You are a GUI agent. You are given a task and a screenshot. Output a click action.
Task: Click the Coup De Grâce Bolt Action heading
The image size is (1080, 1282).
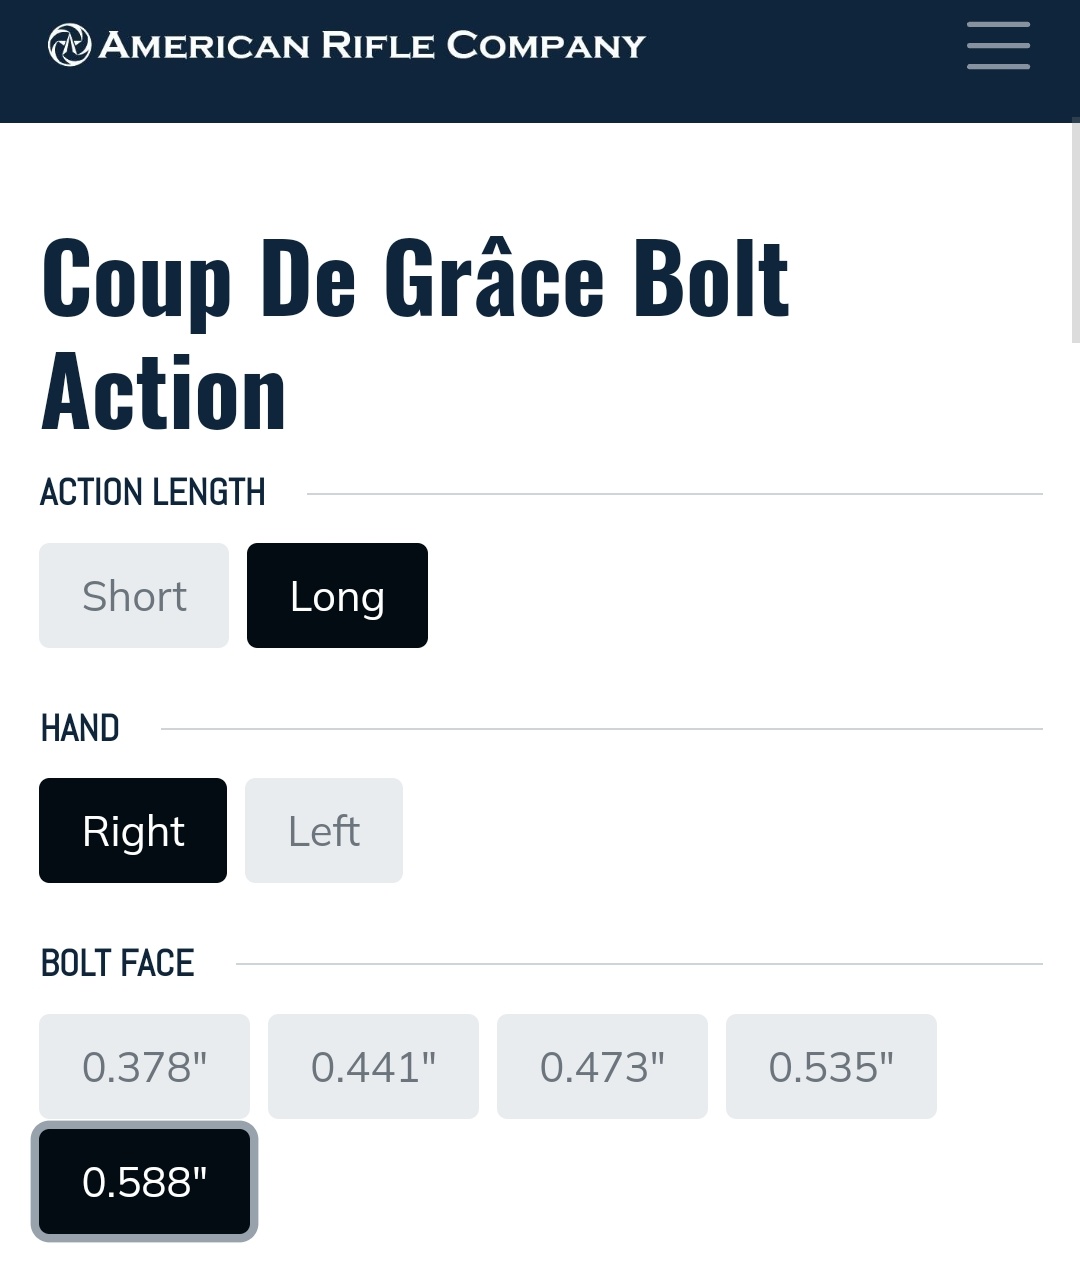tap(415, 335)
